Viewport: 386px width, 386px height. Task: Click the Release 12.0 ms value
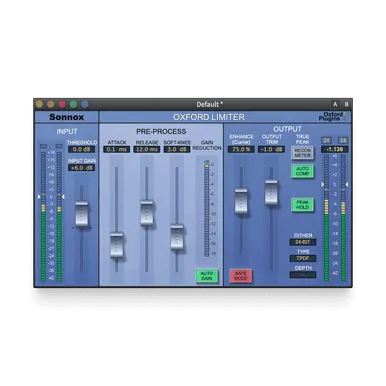147,149
